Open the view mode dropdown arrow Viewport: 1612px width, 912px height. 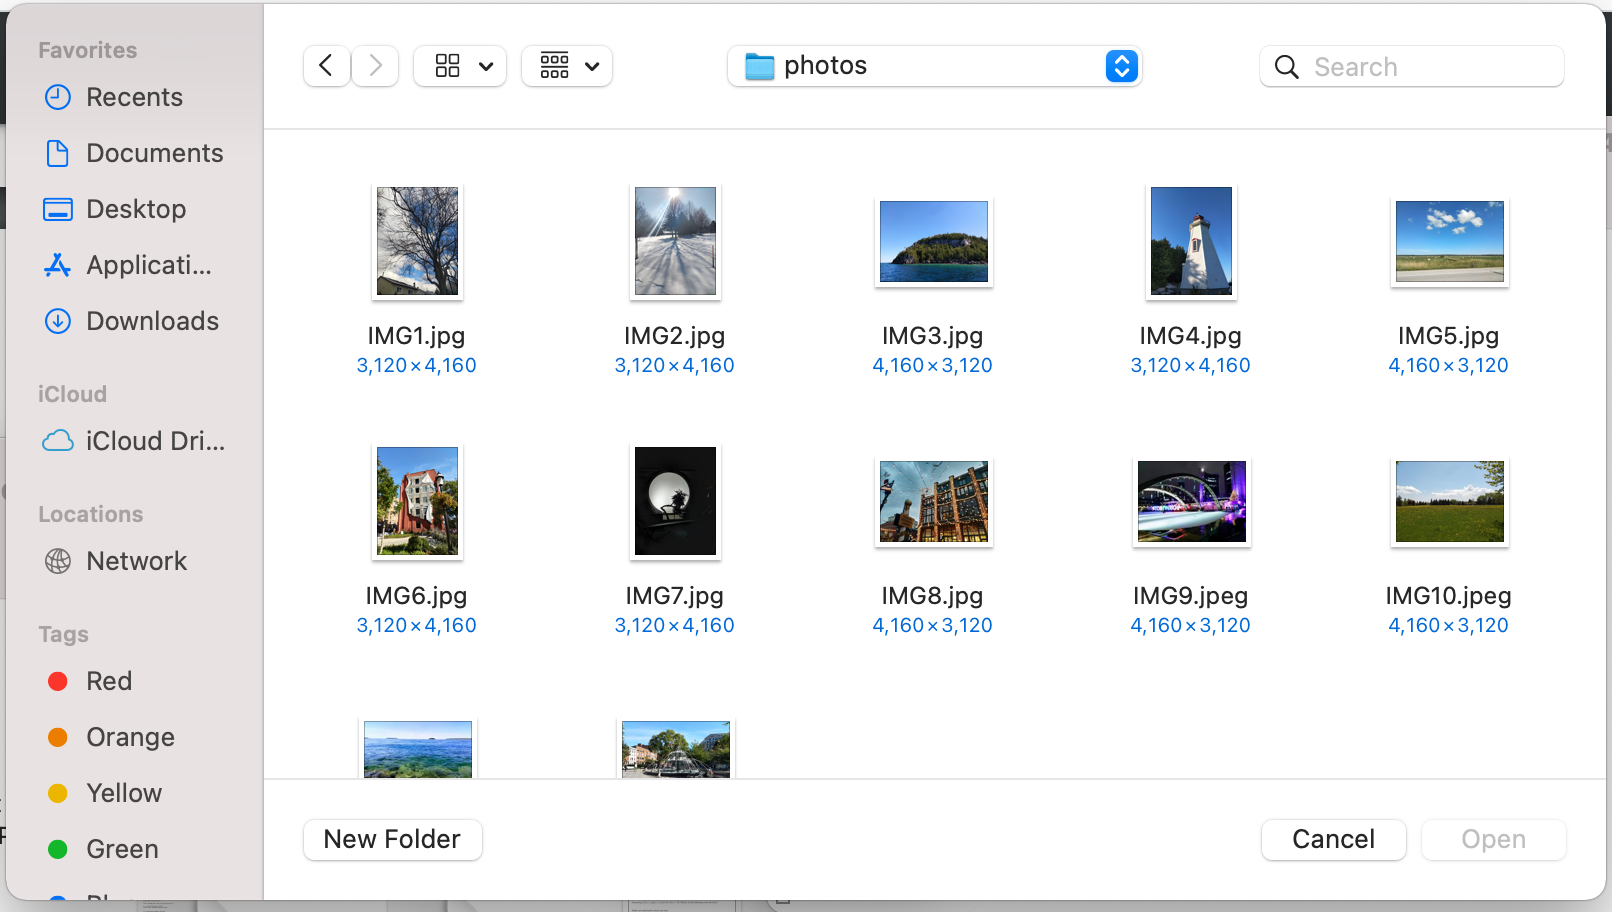click(x=486, y=67)
